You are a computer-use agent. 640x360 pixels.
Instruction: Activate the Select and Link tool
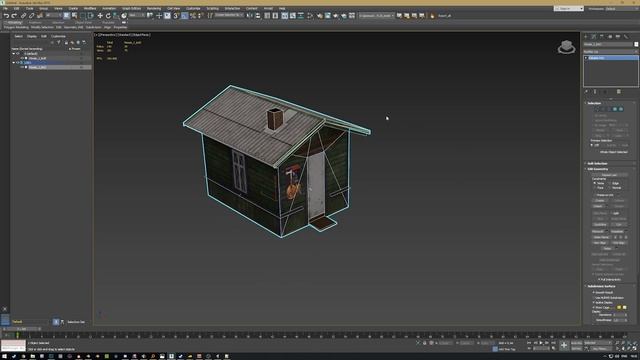[23, 16]
